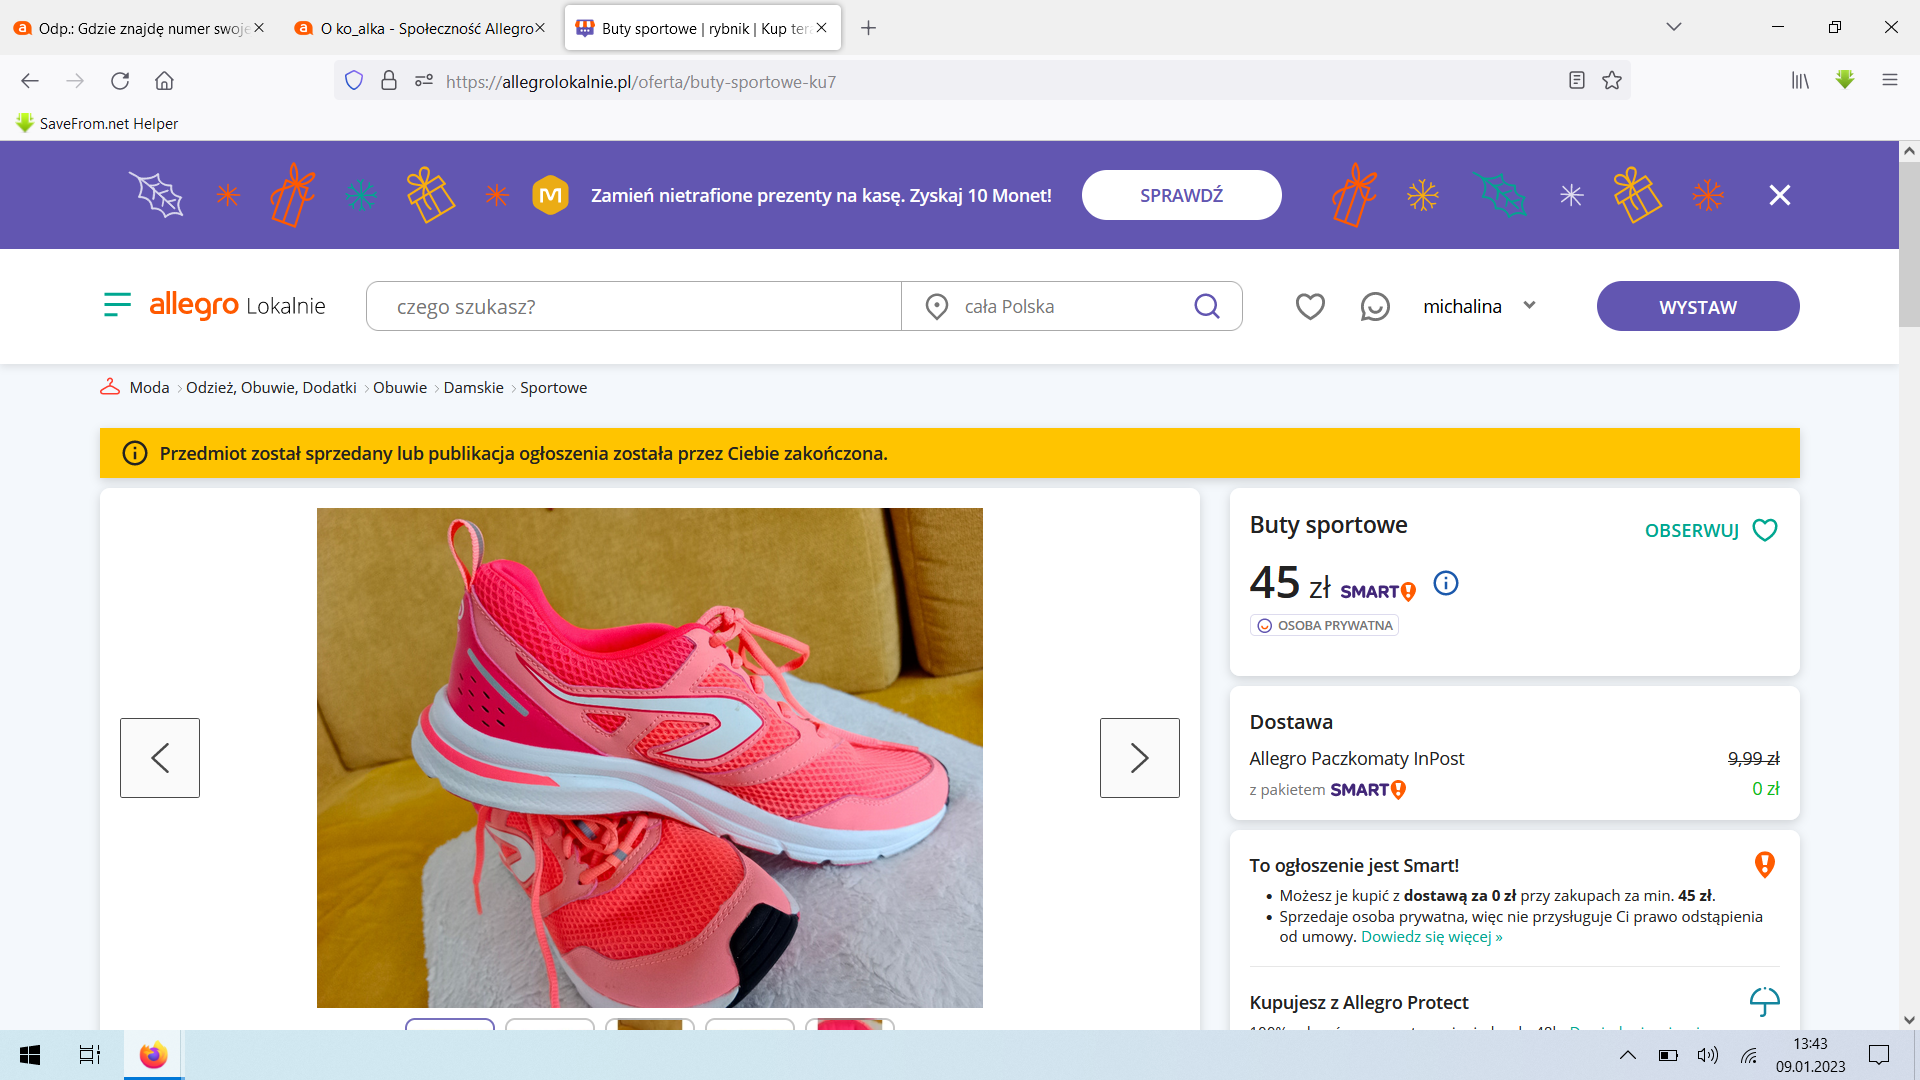
Task: Click SaveFrom.net extension toolbar icon
Action: coord(1845,80)
